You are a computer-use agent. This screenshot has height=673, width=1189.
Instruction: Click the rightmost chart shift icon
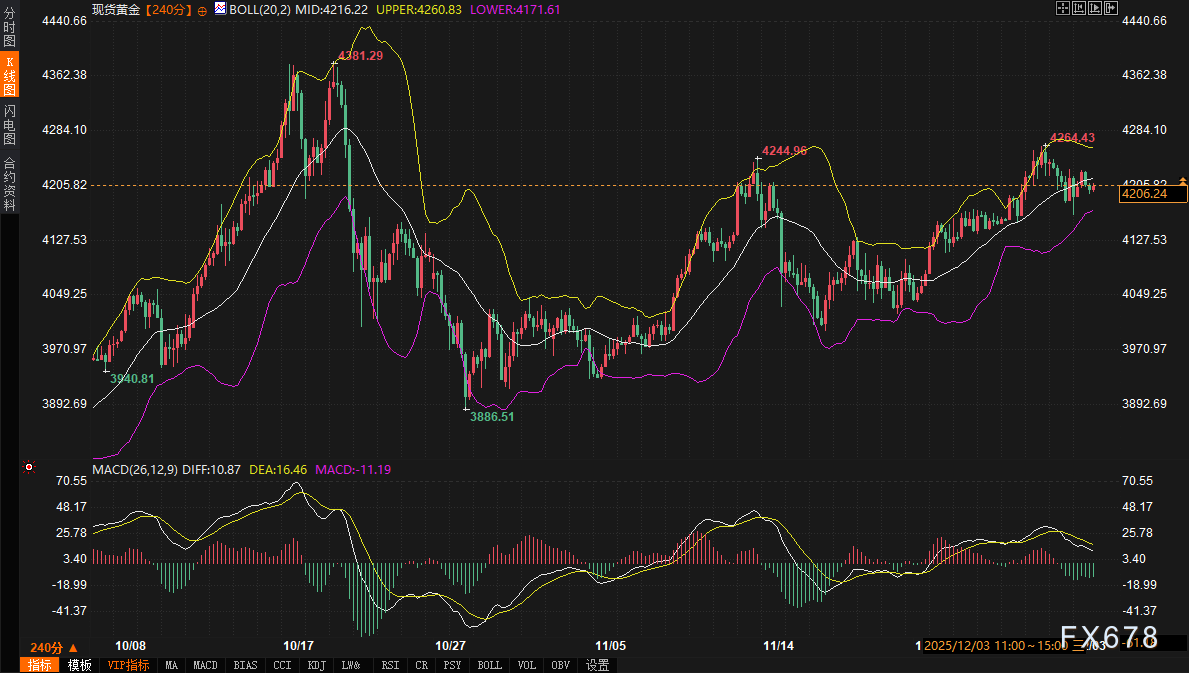point(1110,8)
